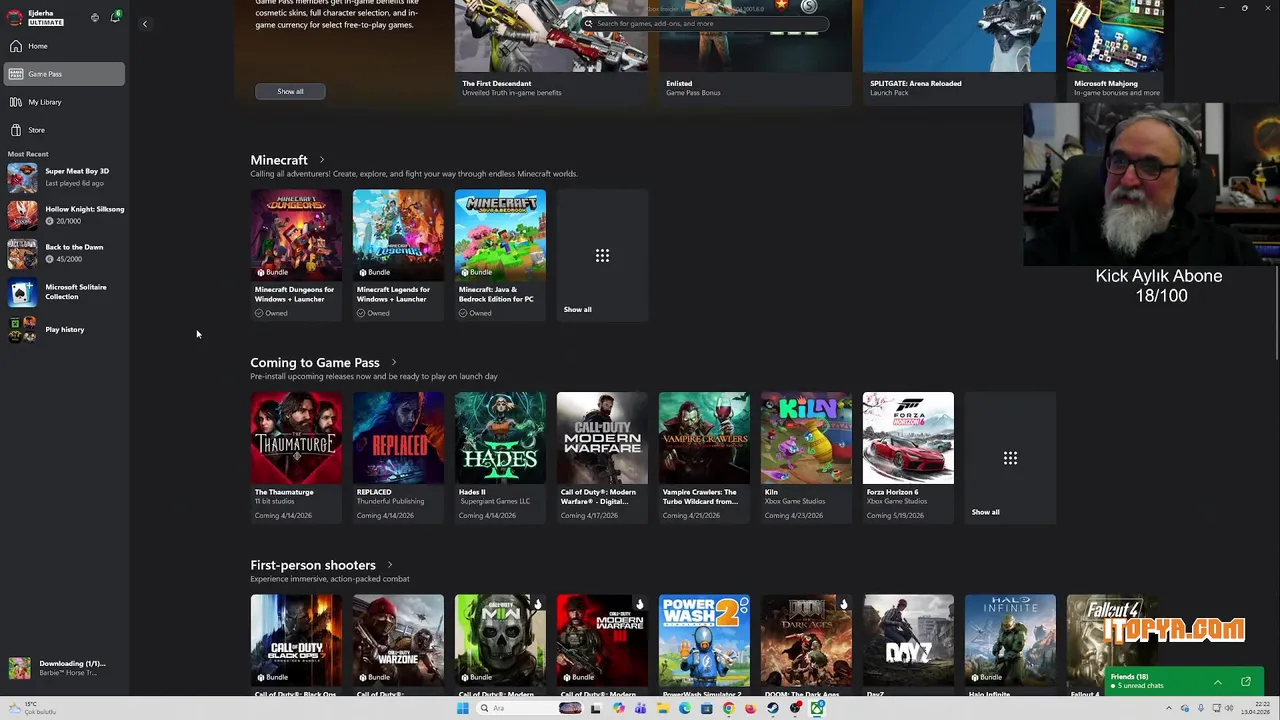Open the Ejderha profile avatar

pyautogui.click(x=15, y=18)
